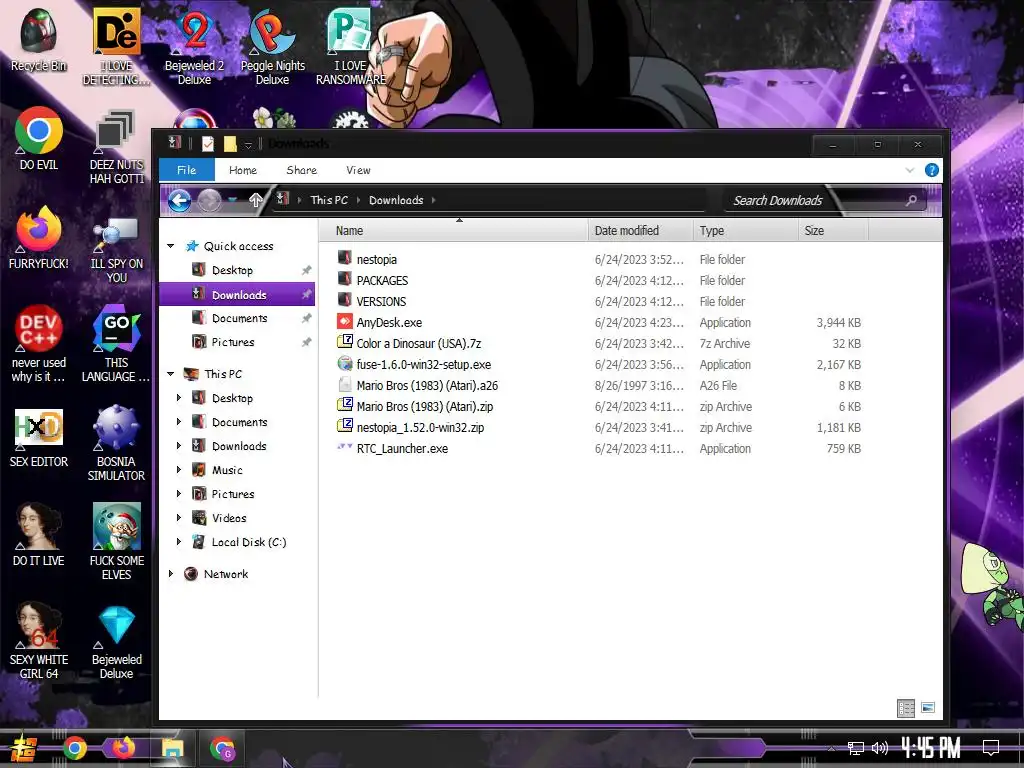Expand the Local Disk (C:) node
Viewport: 1024px width, 768px height.
pos(179,542)
